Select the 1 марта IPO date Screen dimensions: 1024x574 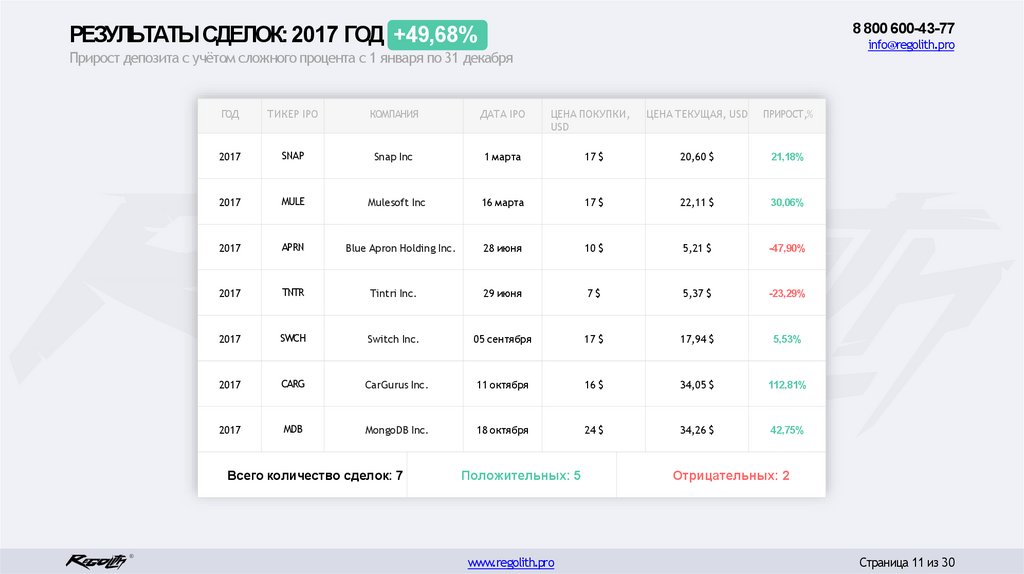[502, 157]
